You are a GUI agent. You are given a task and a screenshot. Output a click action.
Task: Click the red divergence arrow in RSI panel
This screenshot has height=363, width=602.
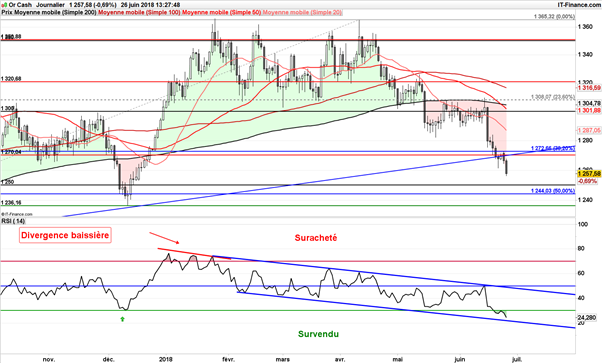(x=164, y=238)
